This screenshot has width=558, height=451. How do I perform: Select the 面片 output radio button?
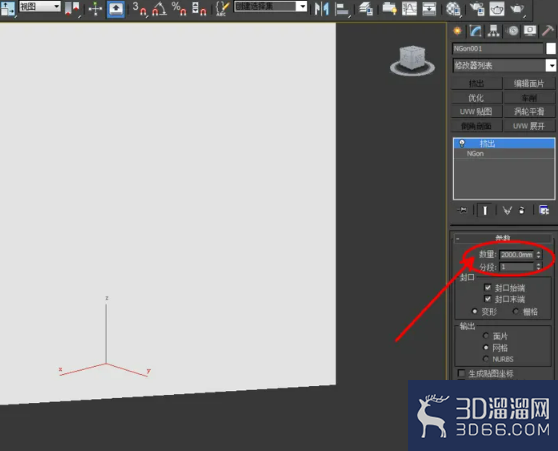click(486, 335)
